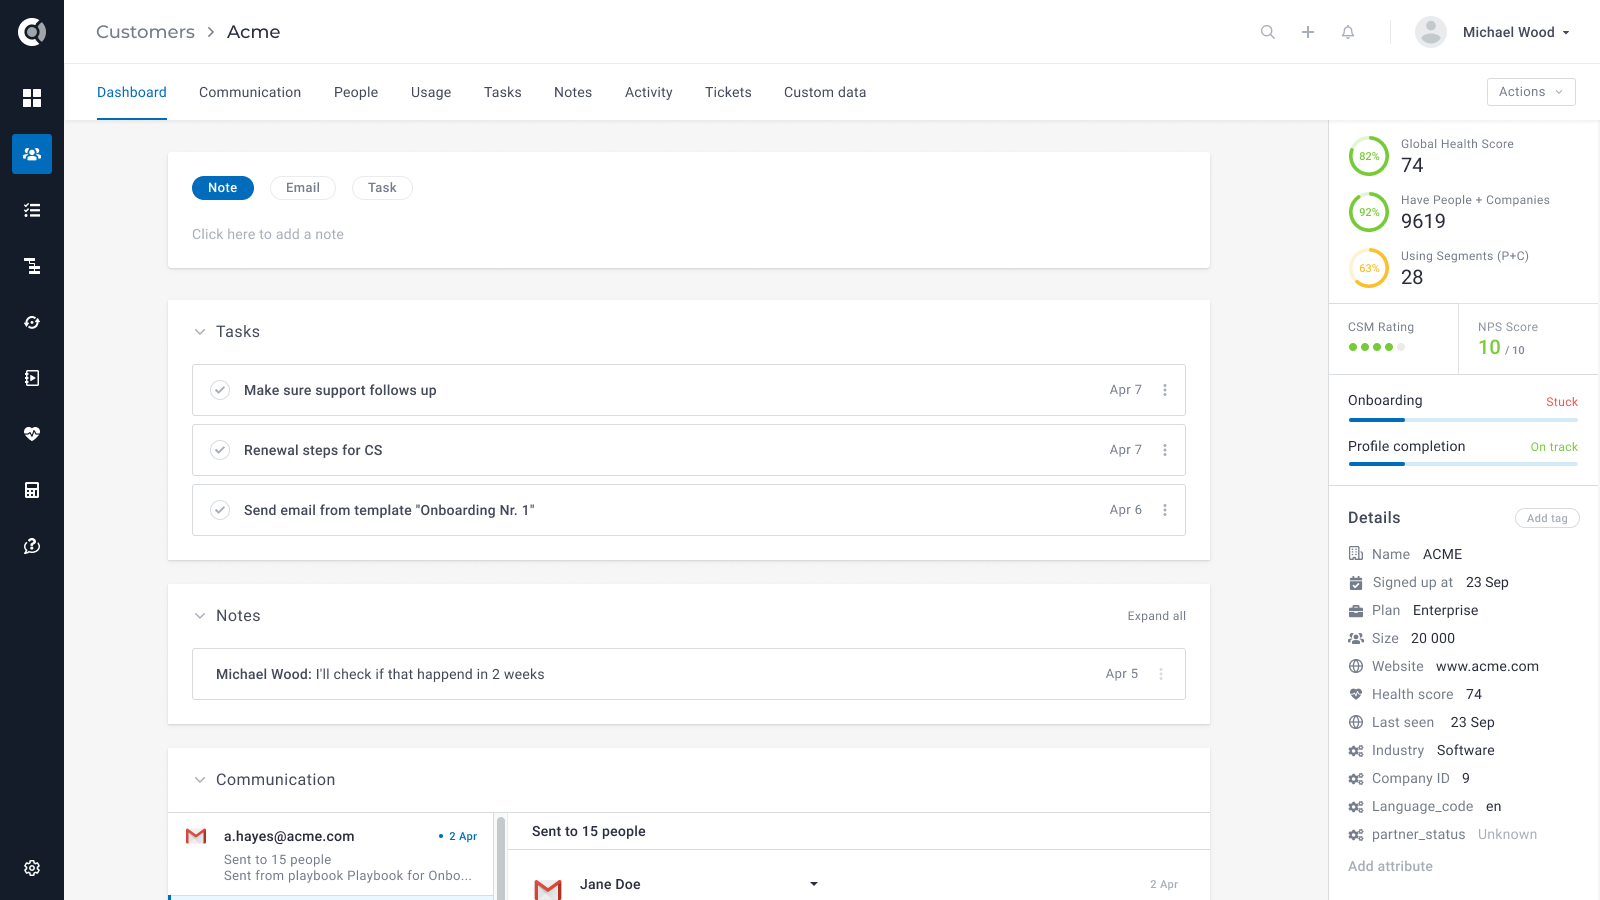Collapse the Notes section
The image size is (1600, 900).
coord(200,616)
